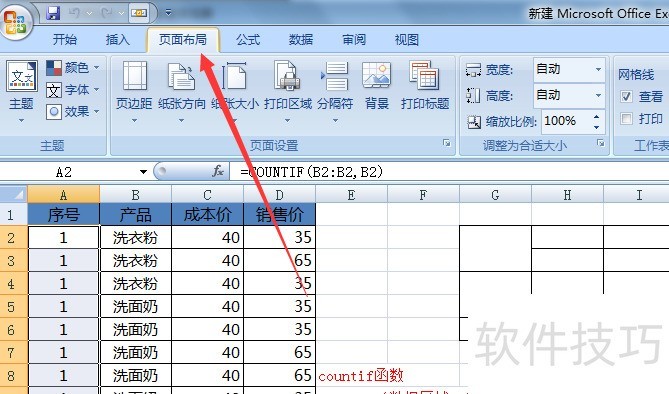Viewport: 669px width, 394px height.
Task: Customize the quick access toolbar dropdown
Action: point(168,13)
